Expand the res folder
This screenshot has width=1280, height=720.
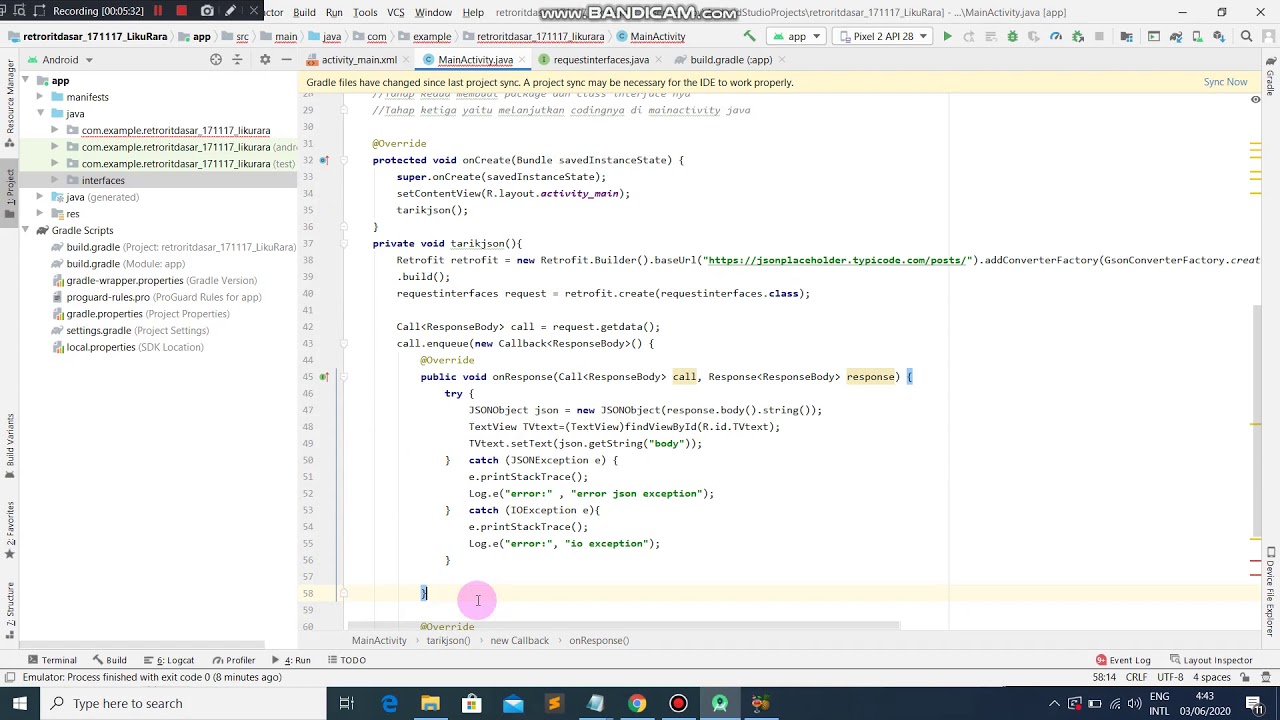point(40,213)
